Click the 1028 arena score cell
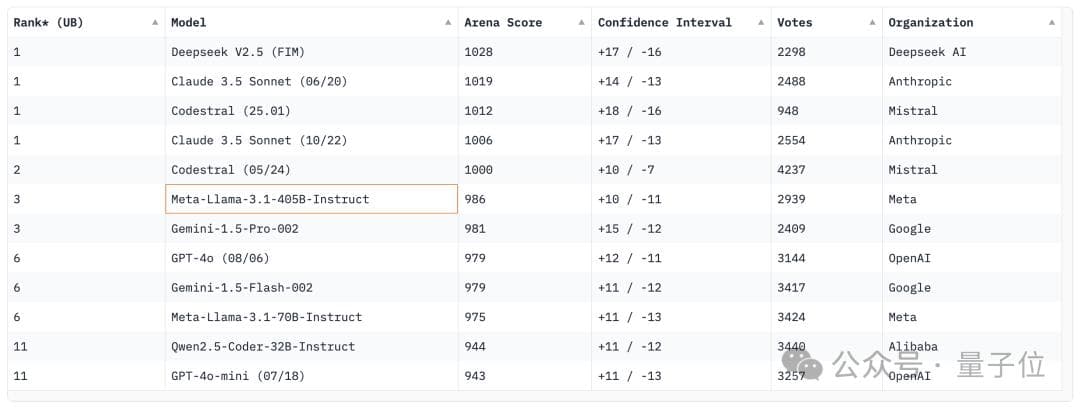 coord(478,52)
